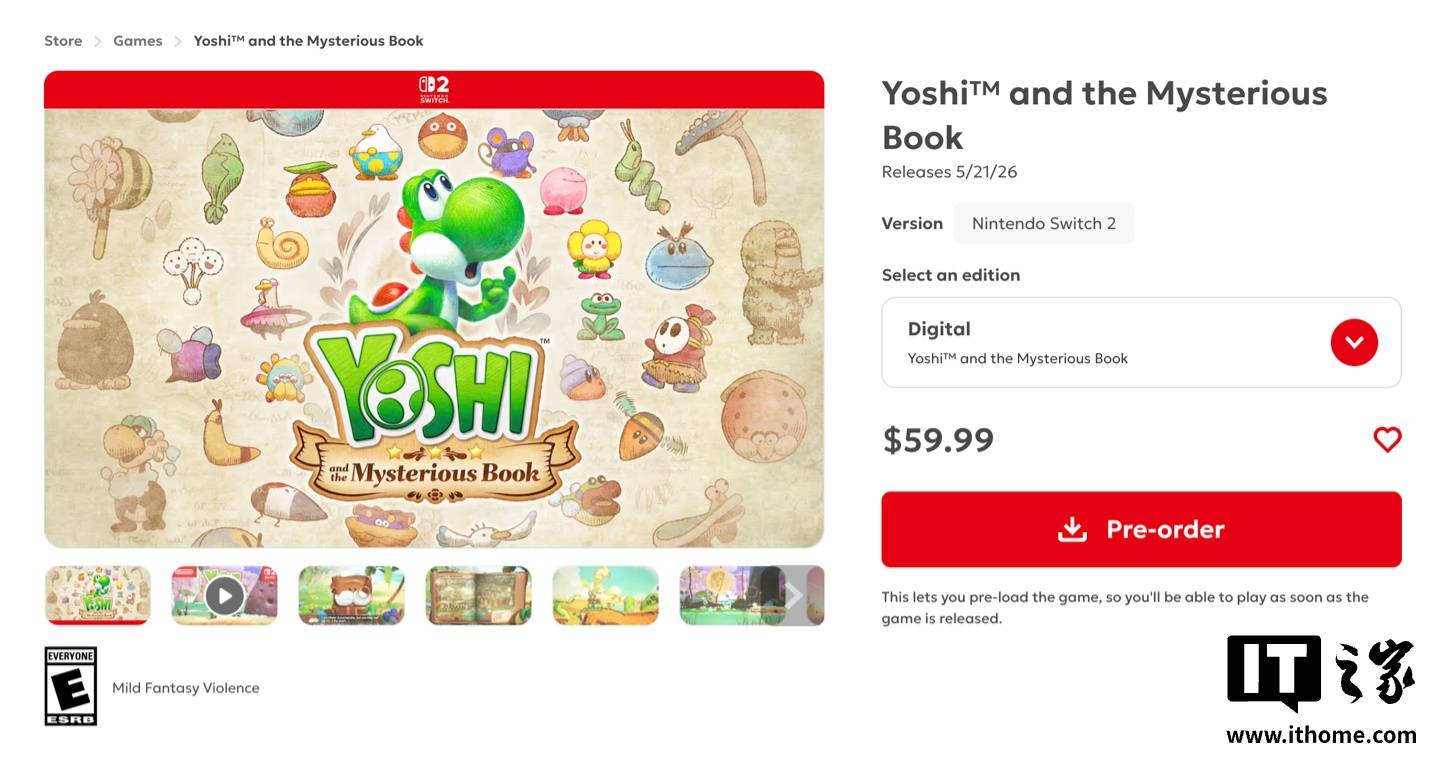Click the Yoshi and the Mysterious Book breadcrumb
Image resolution: width=1440 pixels, height=763 pixels.
coord(308,41)
